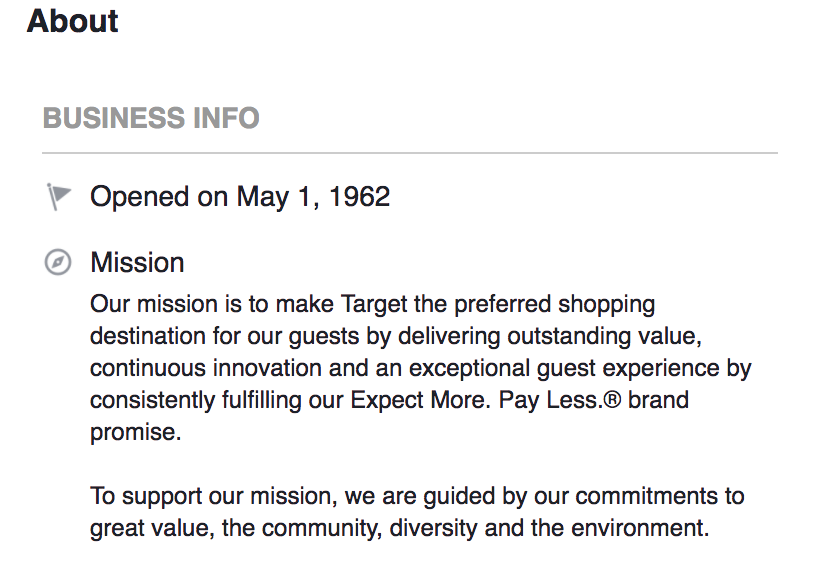Click the year 1962 in opened date
Viewport: 815px width, 567px height.
[x=360, y=197]
